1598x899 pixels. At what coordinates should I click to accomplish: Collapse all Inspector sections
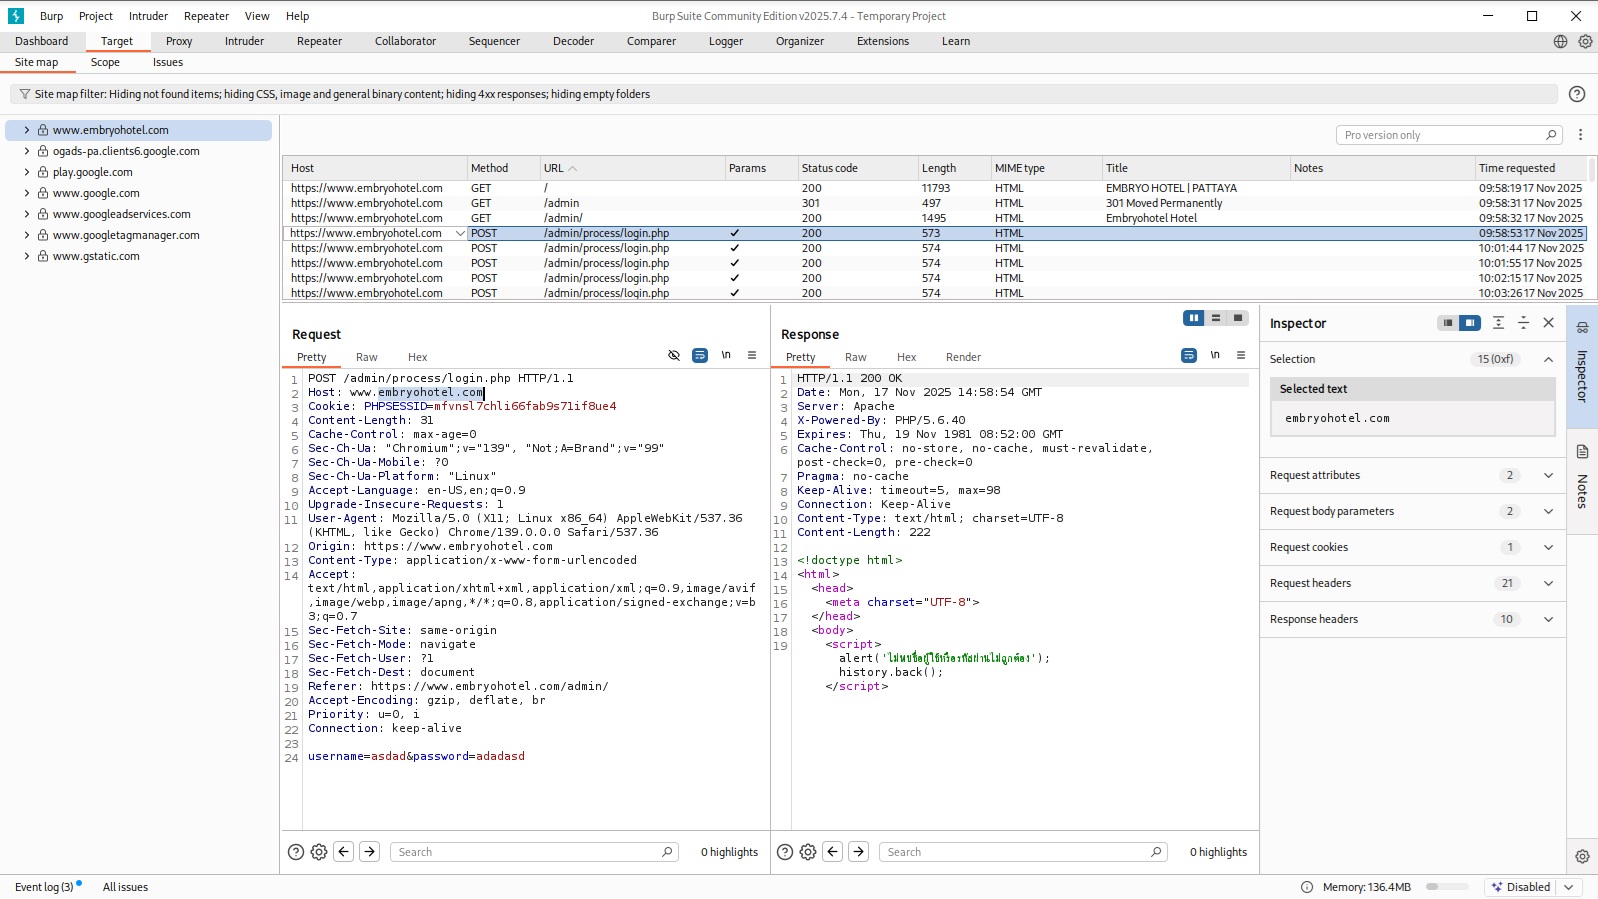(1523, 323)
